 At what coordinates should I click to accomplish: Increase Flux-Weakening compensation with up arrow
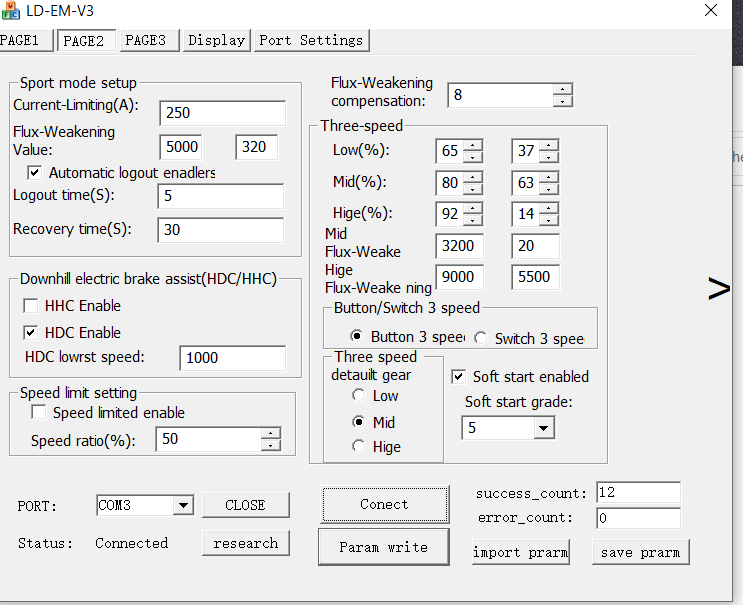[563, 89]
